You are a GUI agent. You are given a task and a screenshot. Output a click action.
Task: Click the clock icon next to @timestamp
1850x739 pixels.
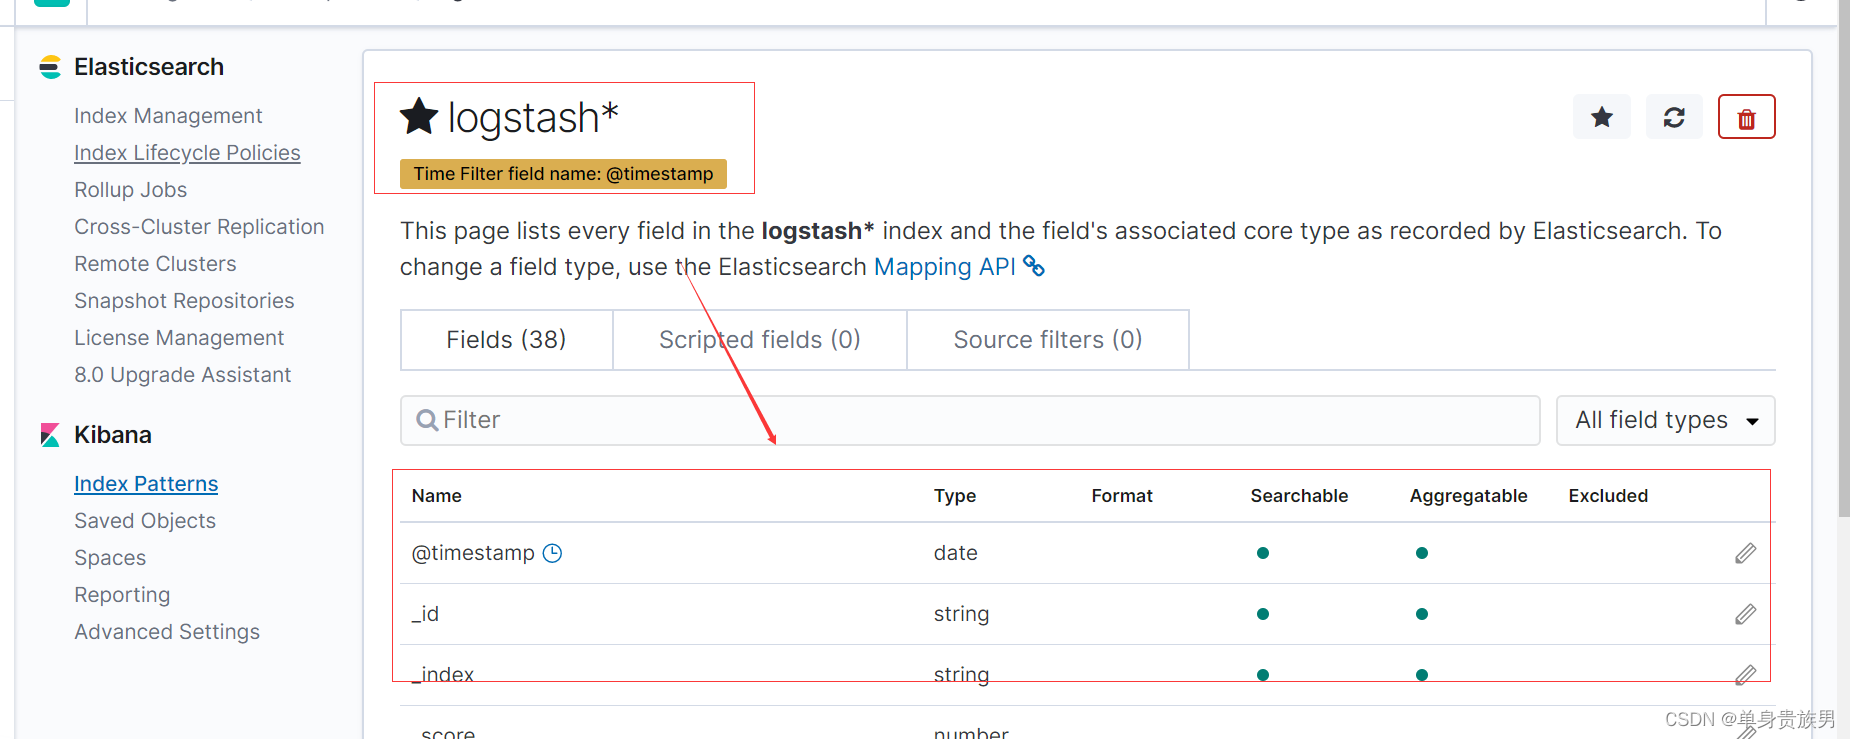tap(552, 553)
